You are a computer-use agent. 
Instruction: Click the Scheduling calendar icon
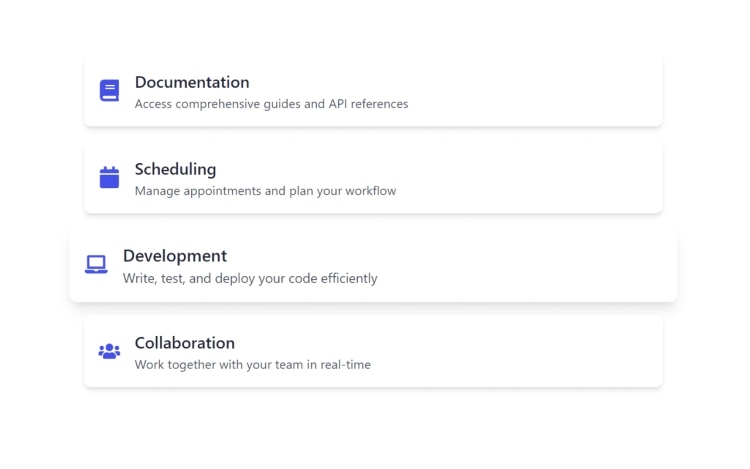click(109, 177)
